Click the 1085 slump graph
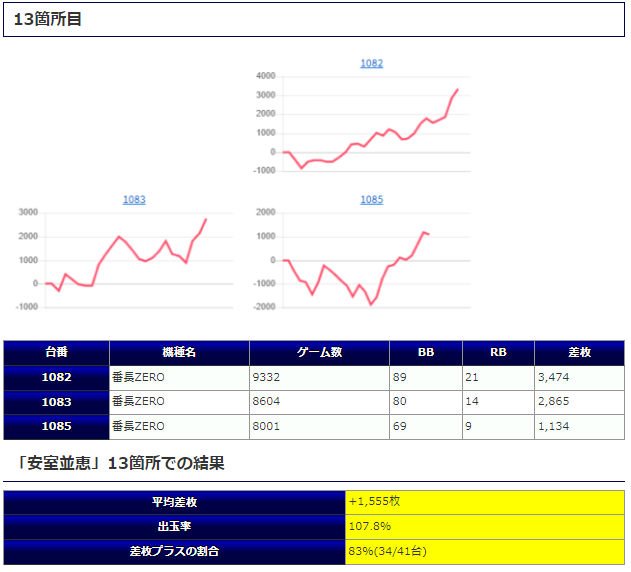This screenshot has width=631, height=572. tap(362, 260)
